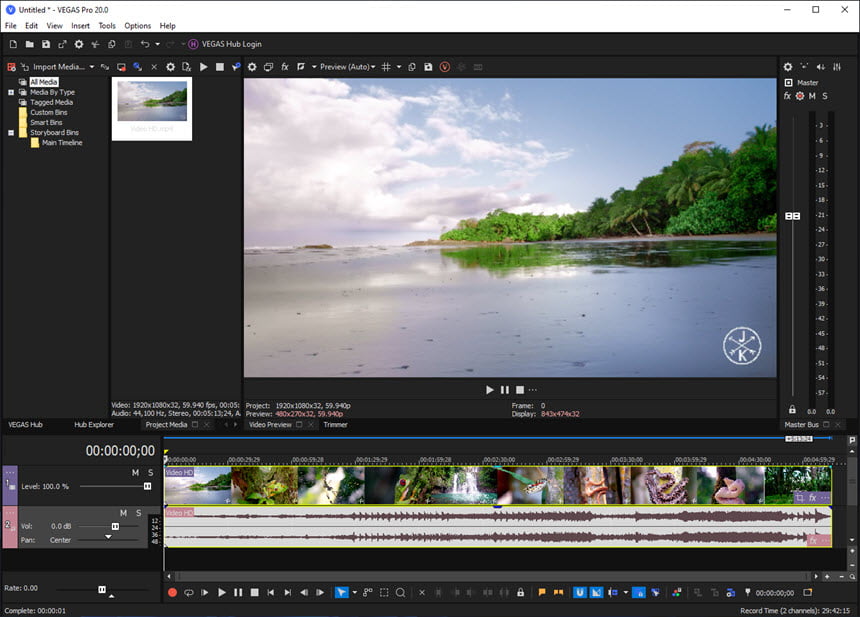Open the Options menu
The image size is (860, 617).
(x=137, y=26)
